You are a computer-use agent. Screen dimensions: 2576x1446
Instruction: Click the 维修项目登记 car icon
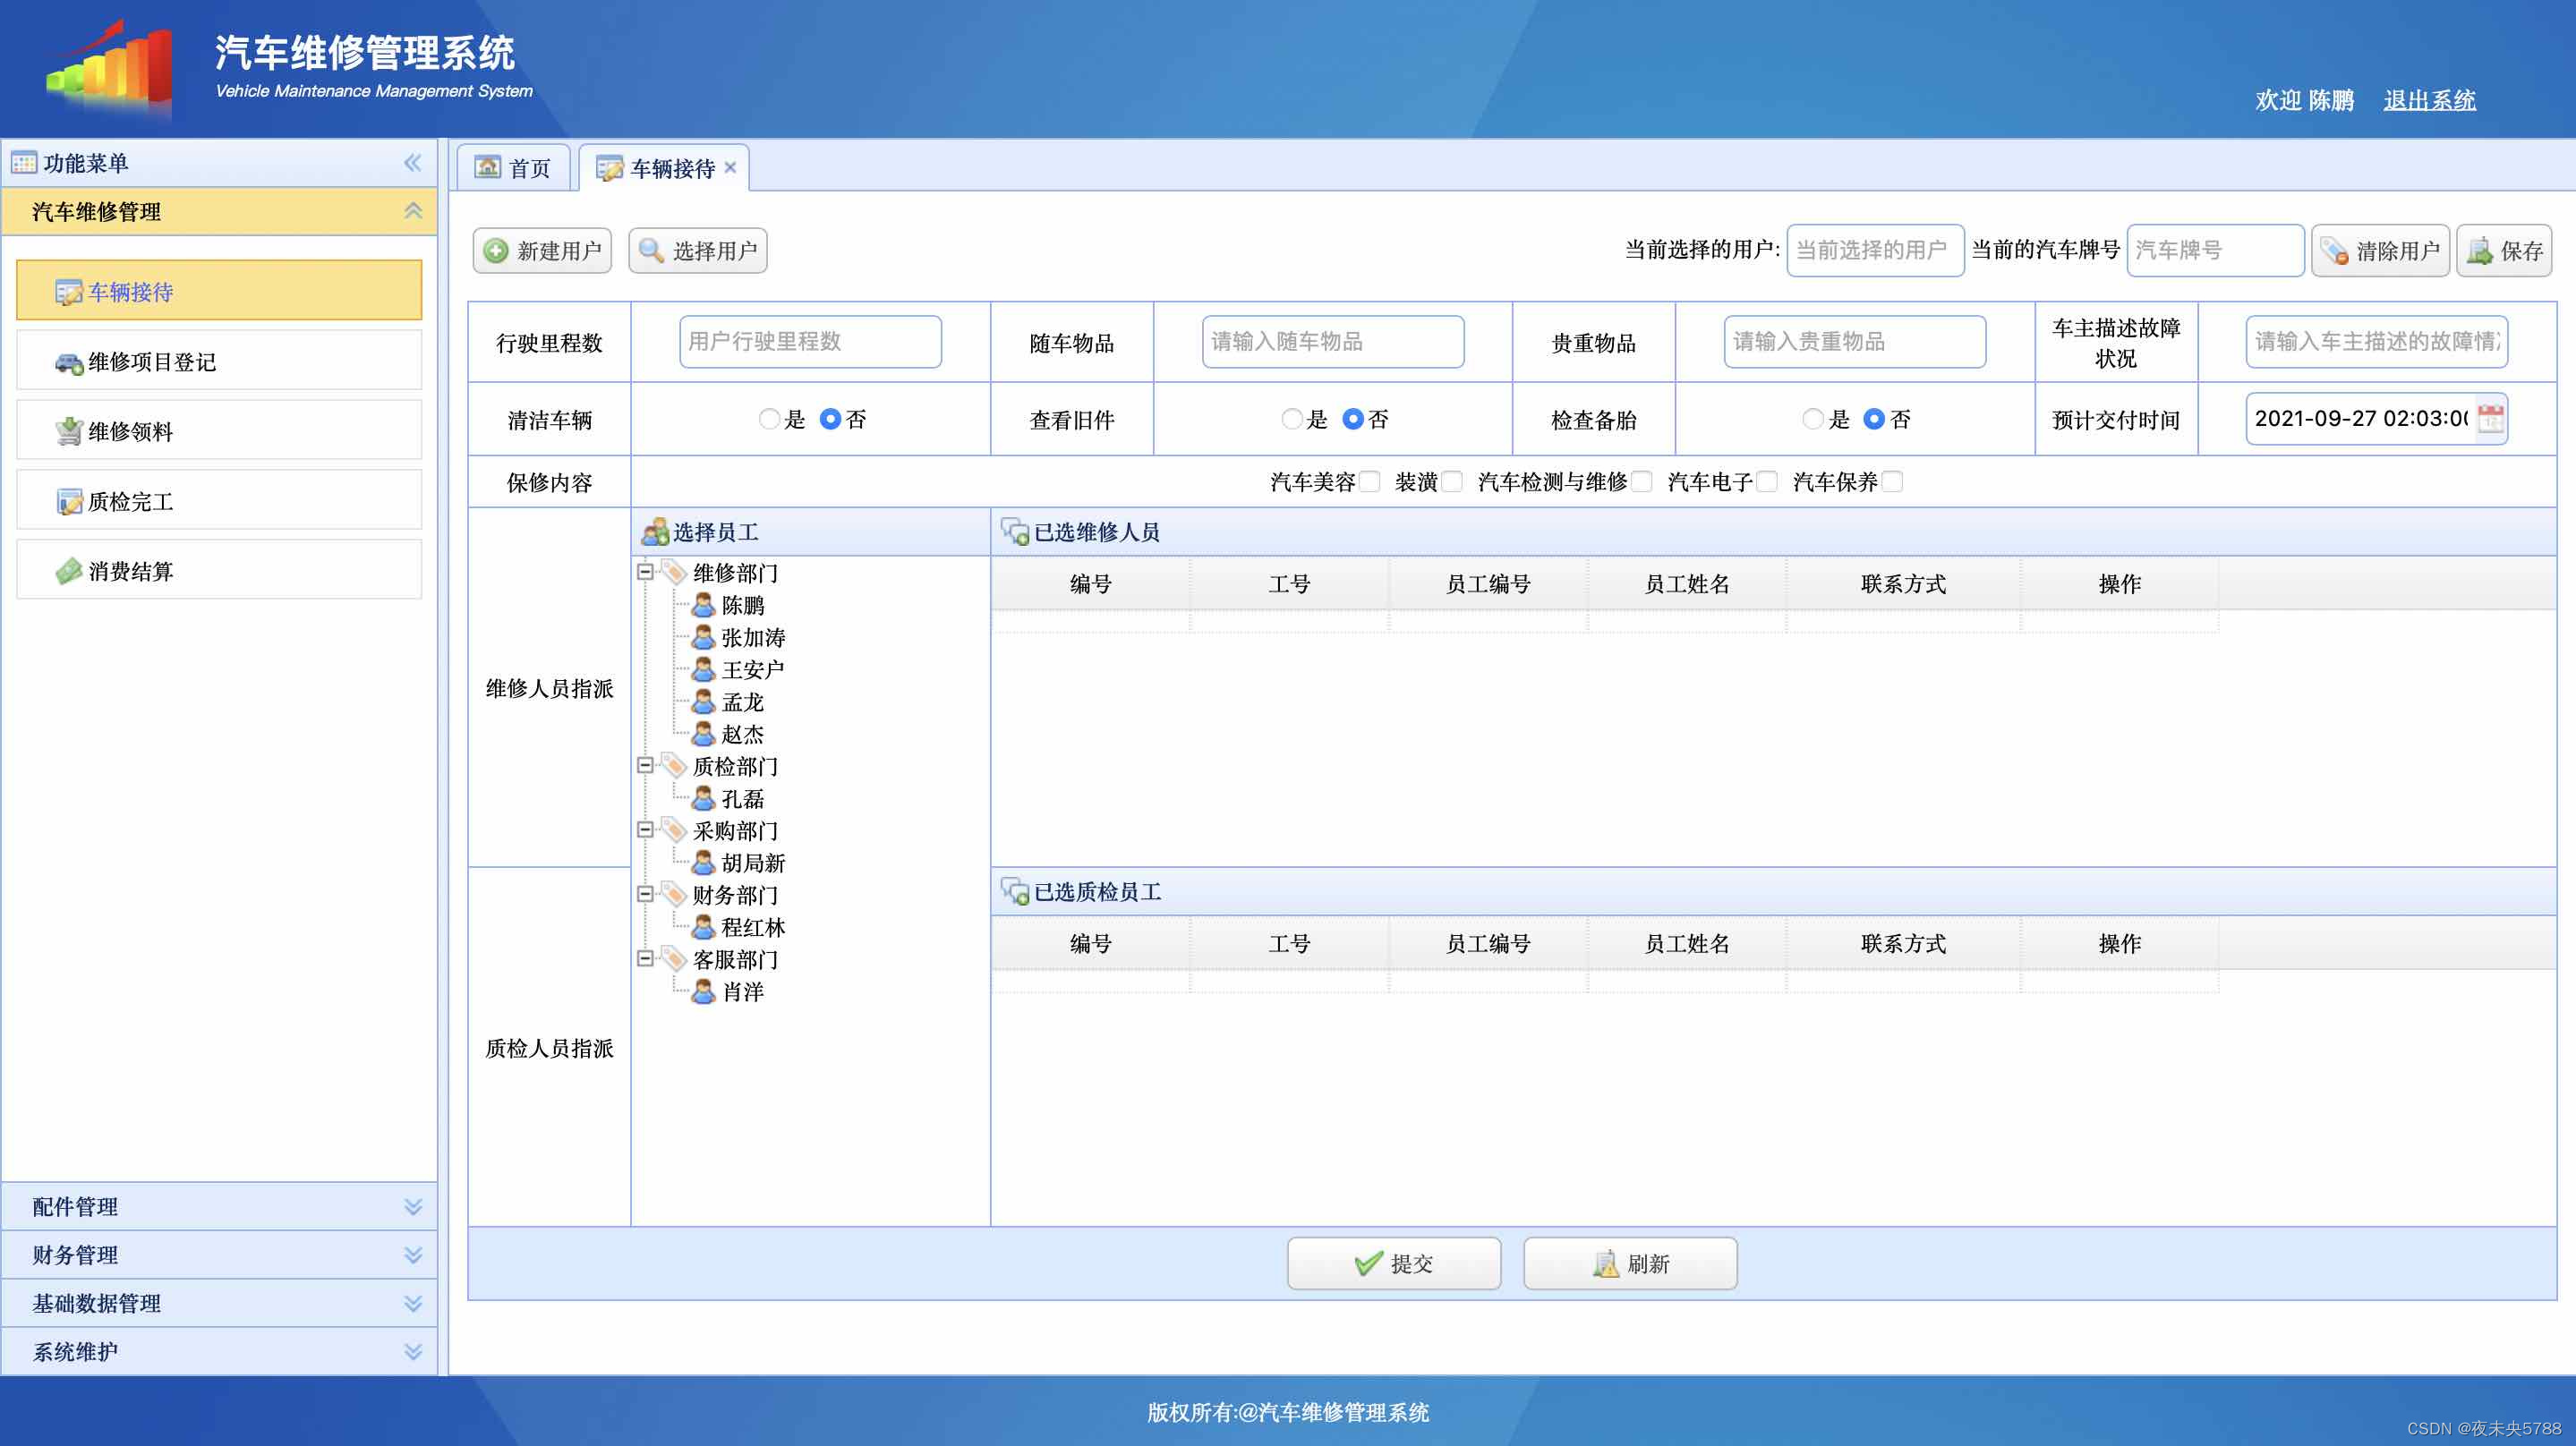click(68, 363)
